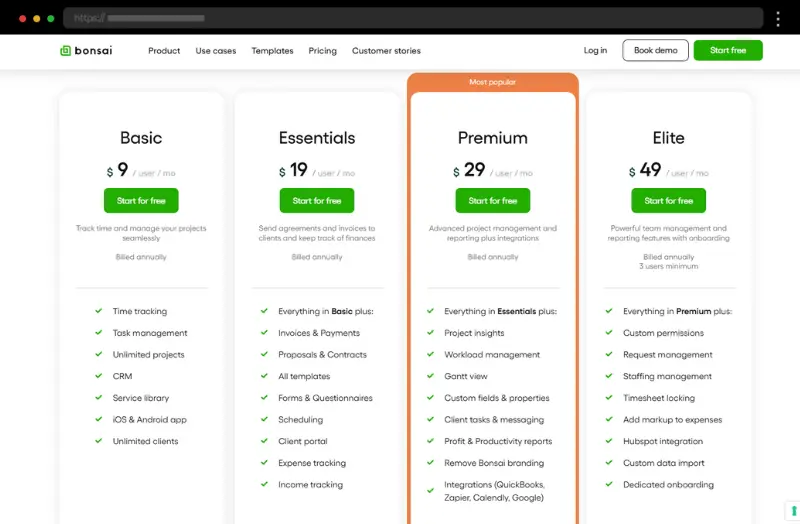Open the Product menu
Viewport: 800px width, 524px height.
click(x=164, y=51)
